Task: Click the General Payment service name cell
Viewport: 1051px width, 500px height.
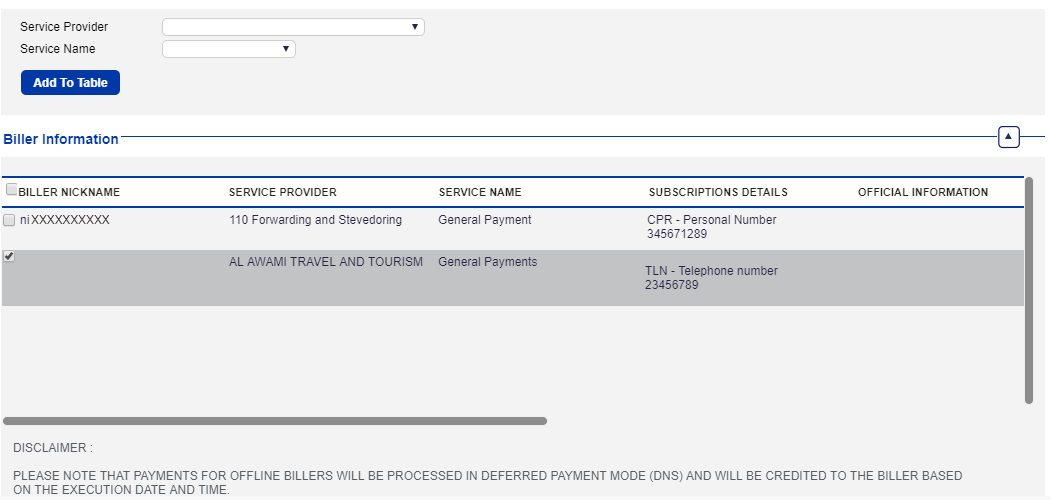Action: tap(484, 220)
